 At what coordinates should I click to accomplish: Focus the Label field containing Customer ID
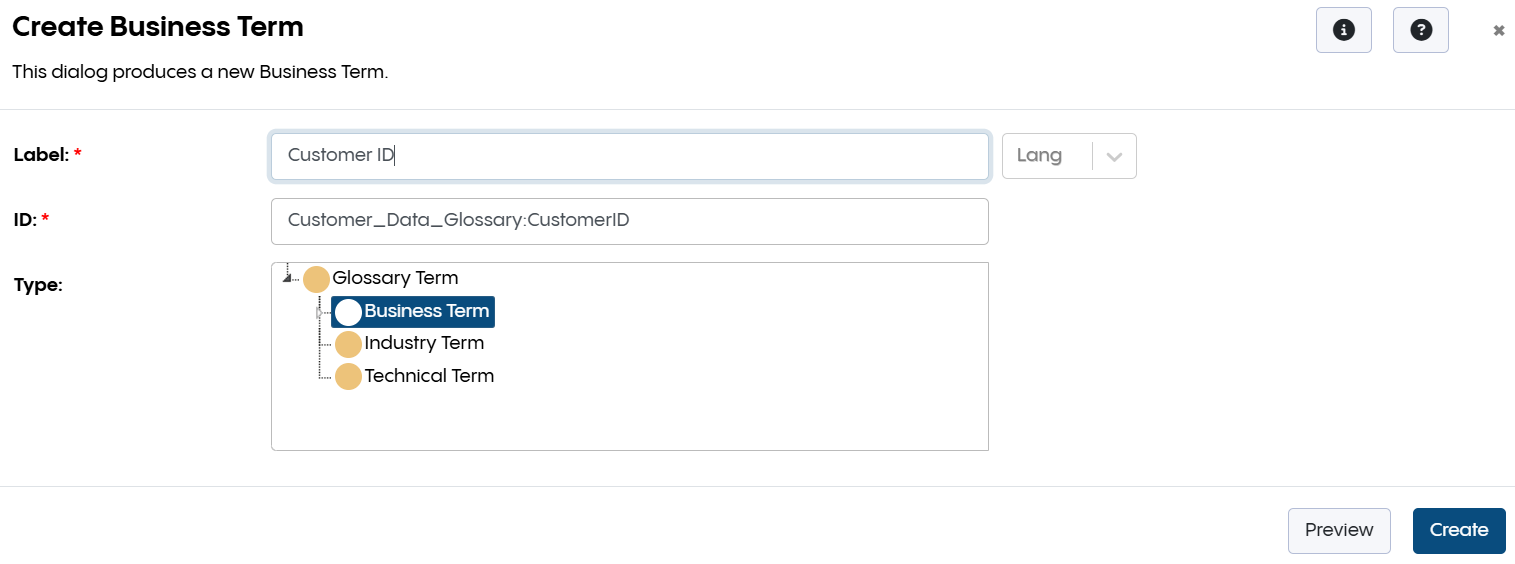(630, 156)
